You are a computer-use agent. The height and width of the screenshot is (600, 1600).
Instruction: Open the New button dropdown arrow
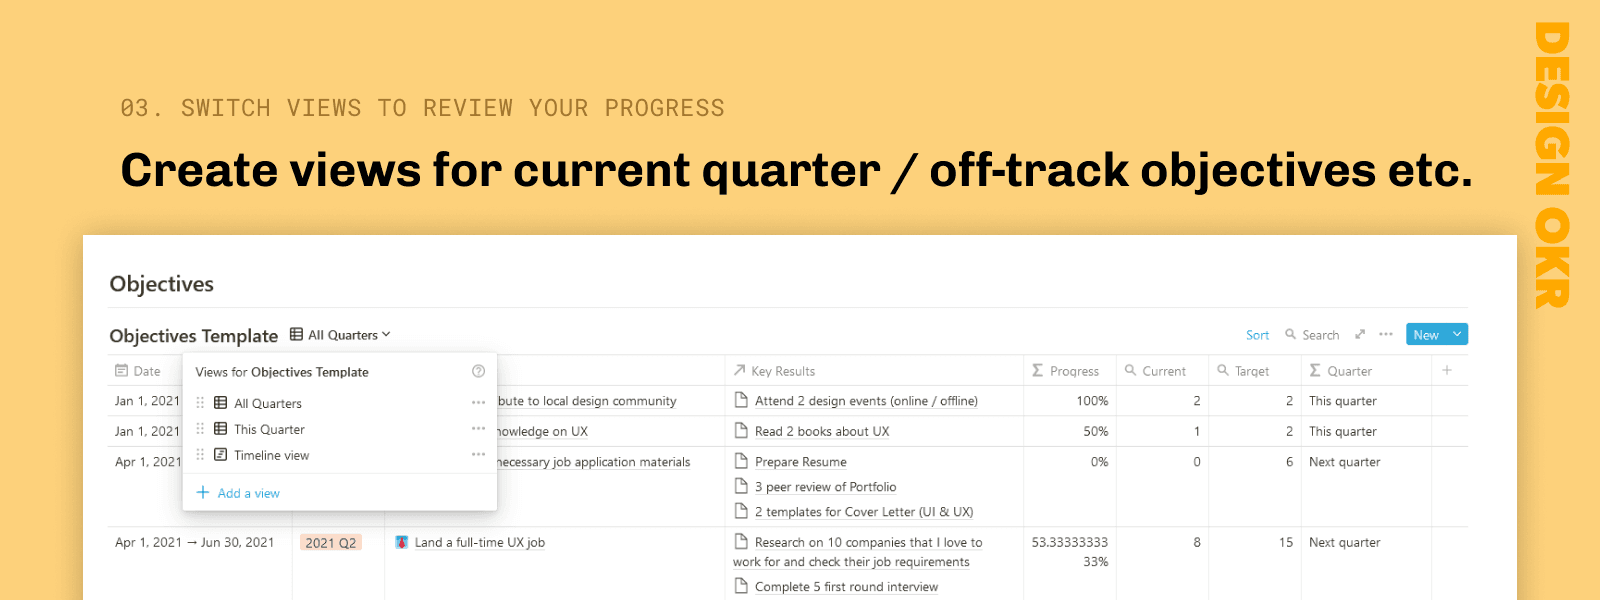(x=1456, y=334)
